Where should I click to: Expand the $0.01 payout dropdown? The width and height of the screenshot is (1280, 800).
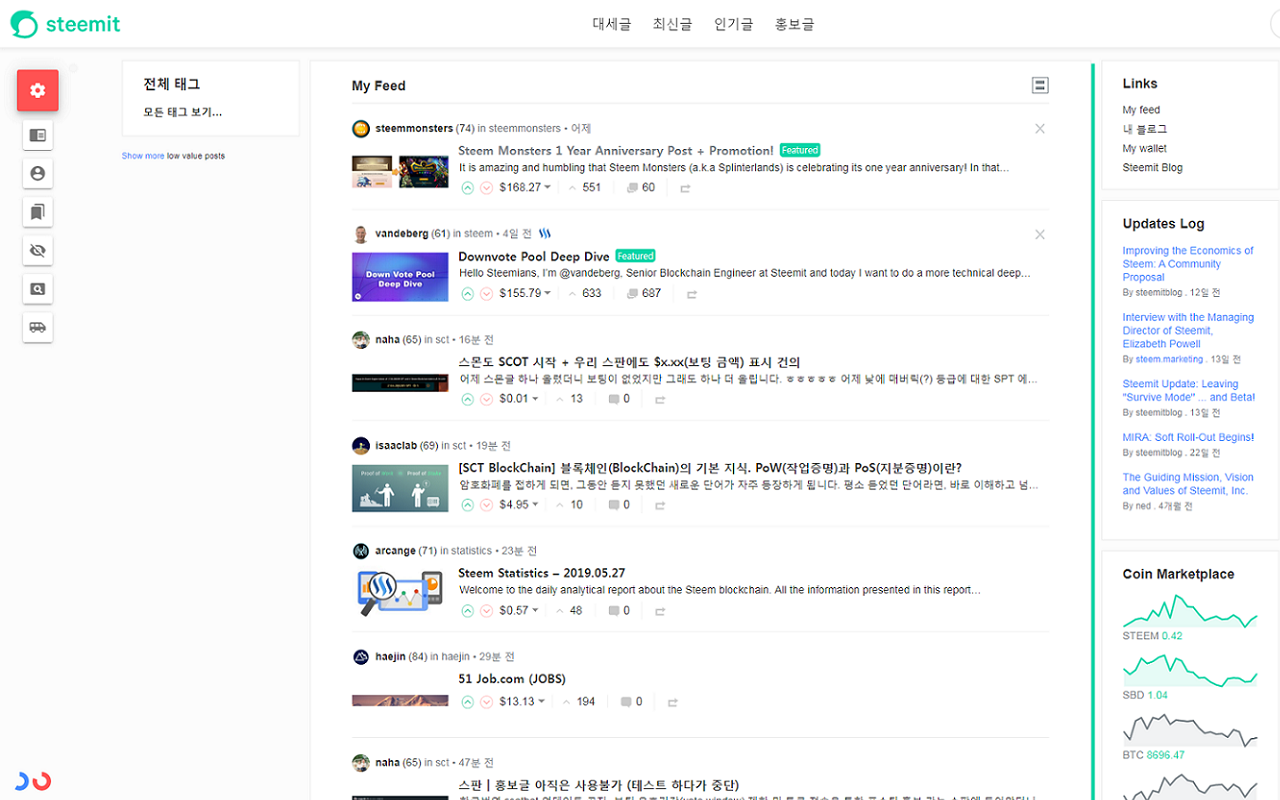519,399
